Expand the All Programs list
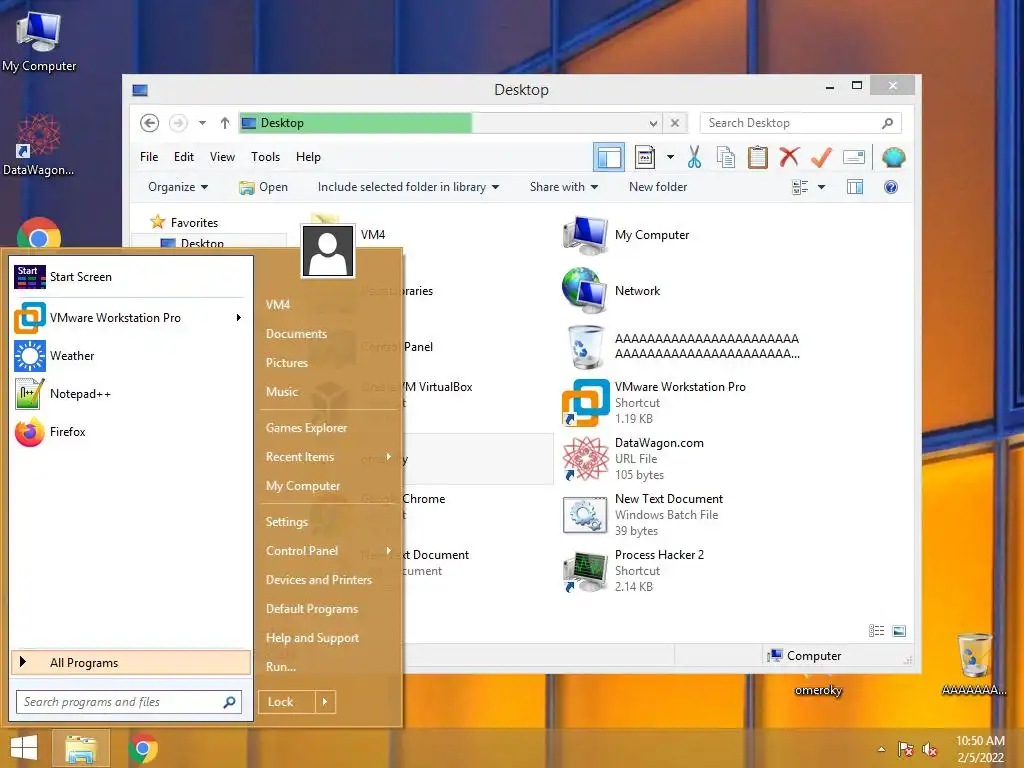The image size is (1024, 768). pos(131,662)
